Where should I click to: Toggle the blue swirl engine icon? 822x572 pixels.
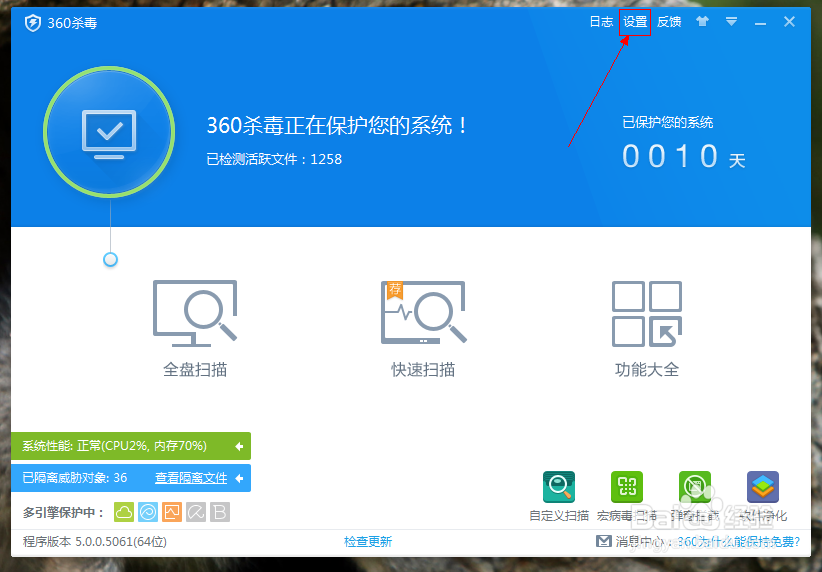click(148, 512)
